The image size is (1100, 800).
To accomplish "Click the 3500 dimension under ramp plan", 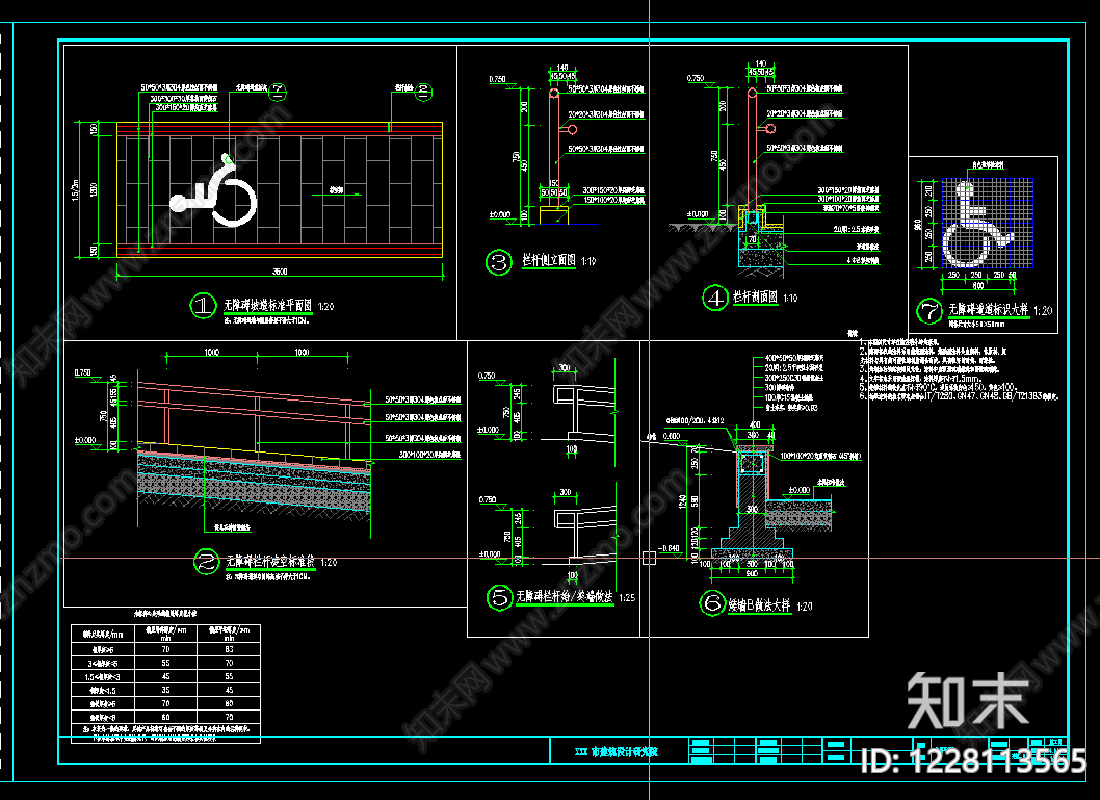I will point(279,271).
